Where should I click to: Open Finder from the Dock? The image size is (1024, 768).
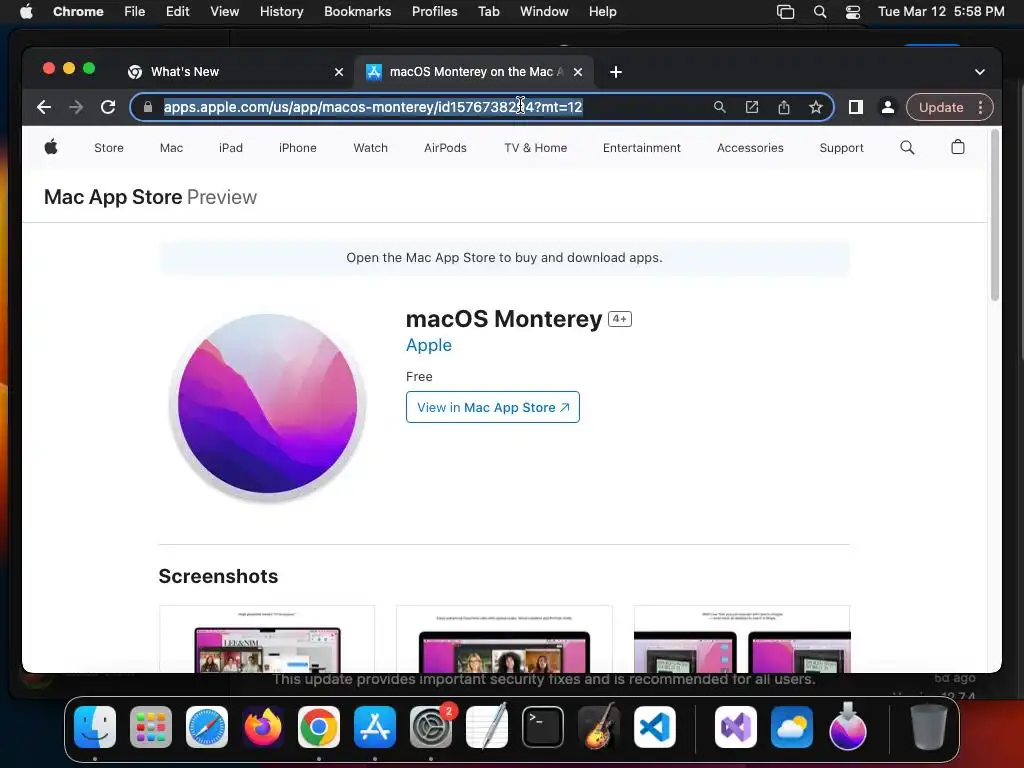point(95,727)
